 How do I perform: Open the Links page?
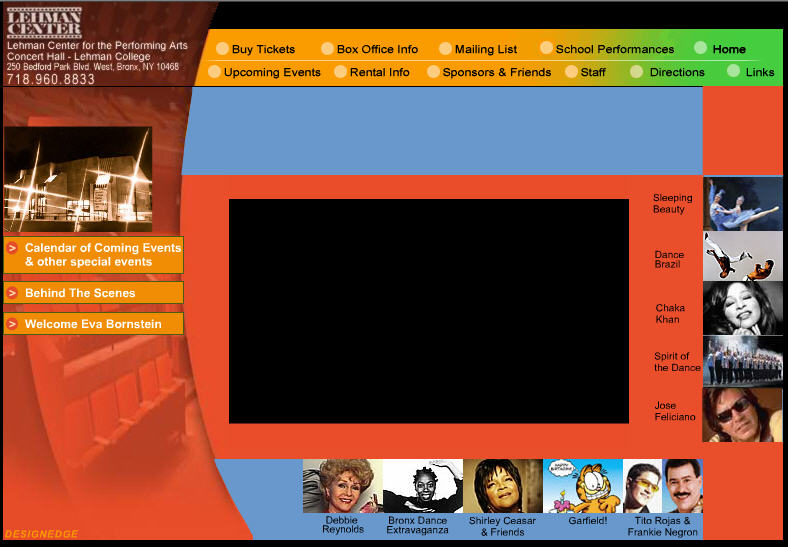pyautogui.click(x=760, y=72)
